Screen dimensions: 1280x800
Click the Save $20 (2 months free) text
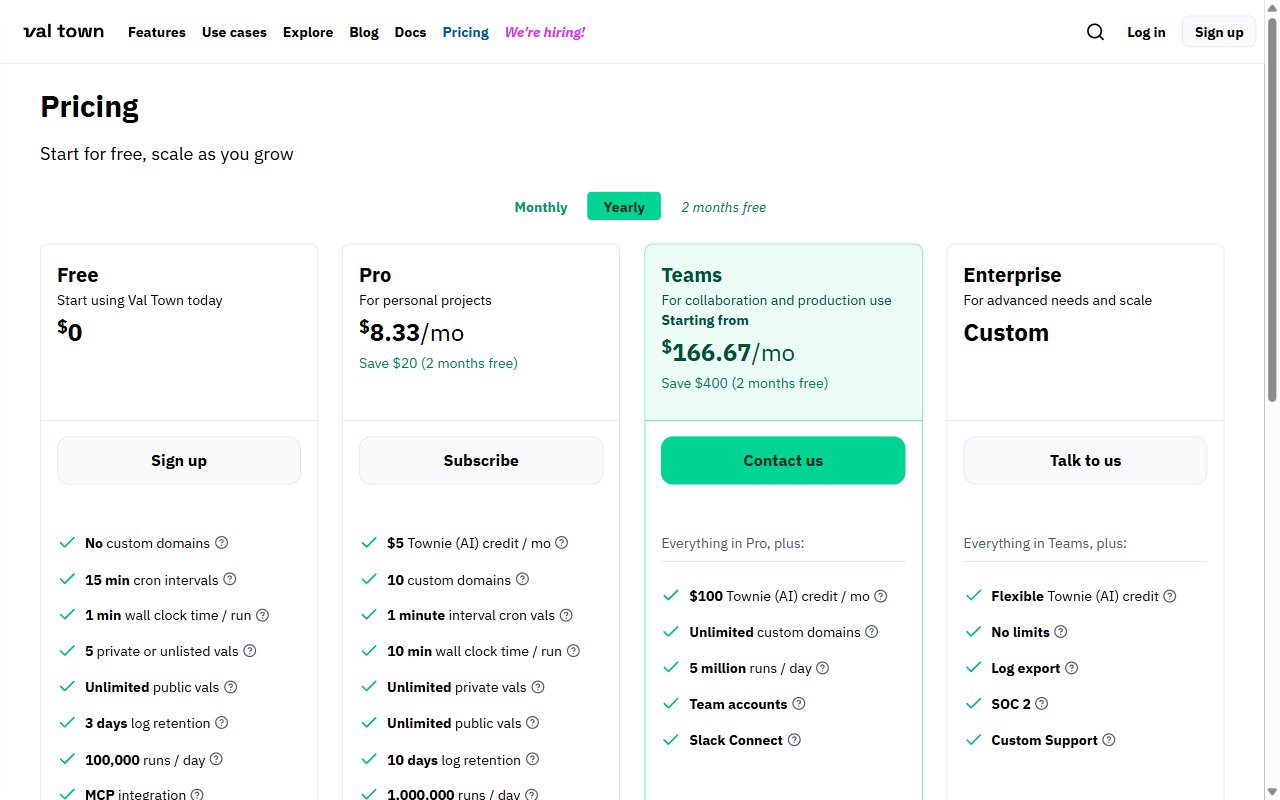tap(439, 363)
